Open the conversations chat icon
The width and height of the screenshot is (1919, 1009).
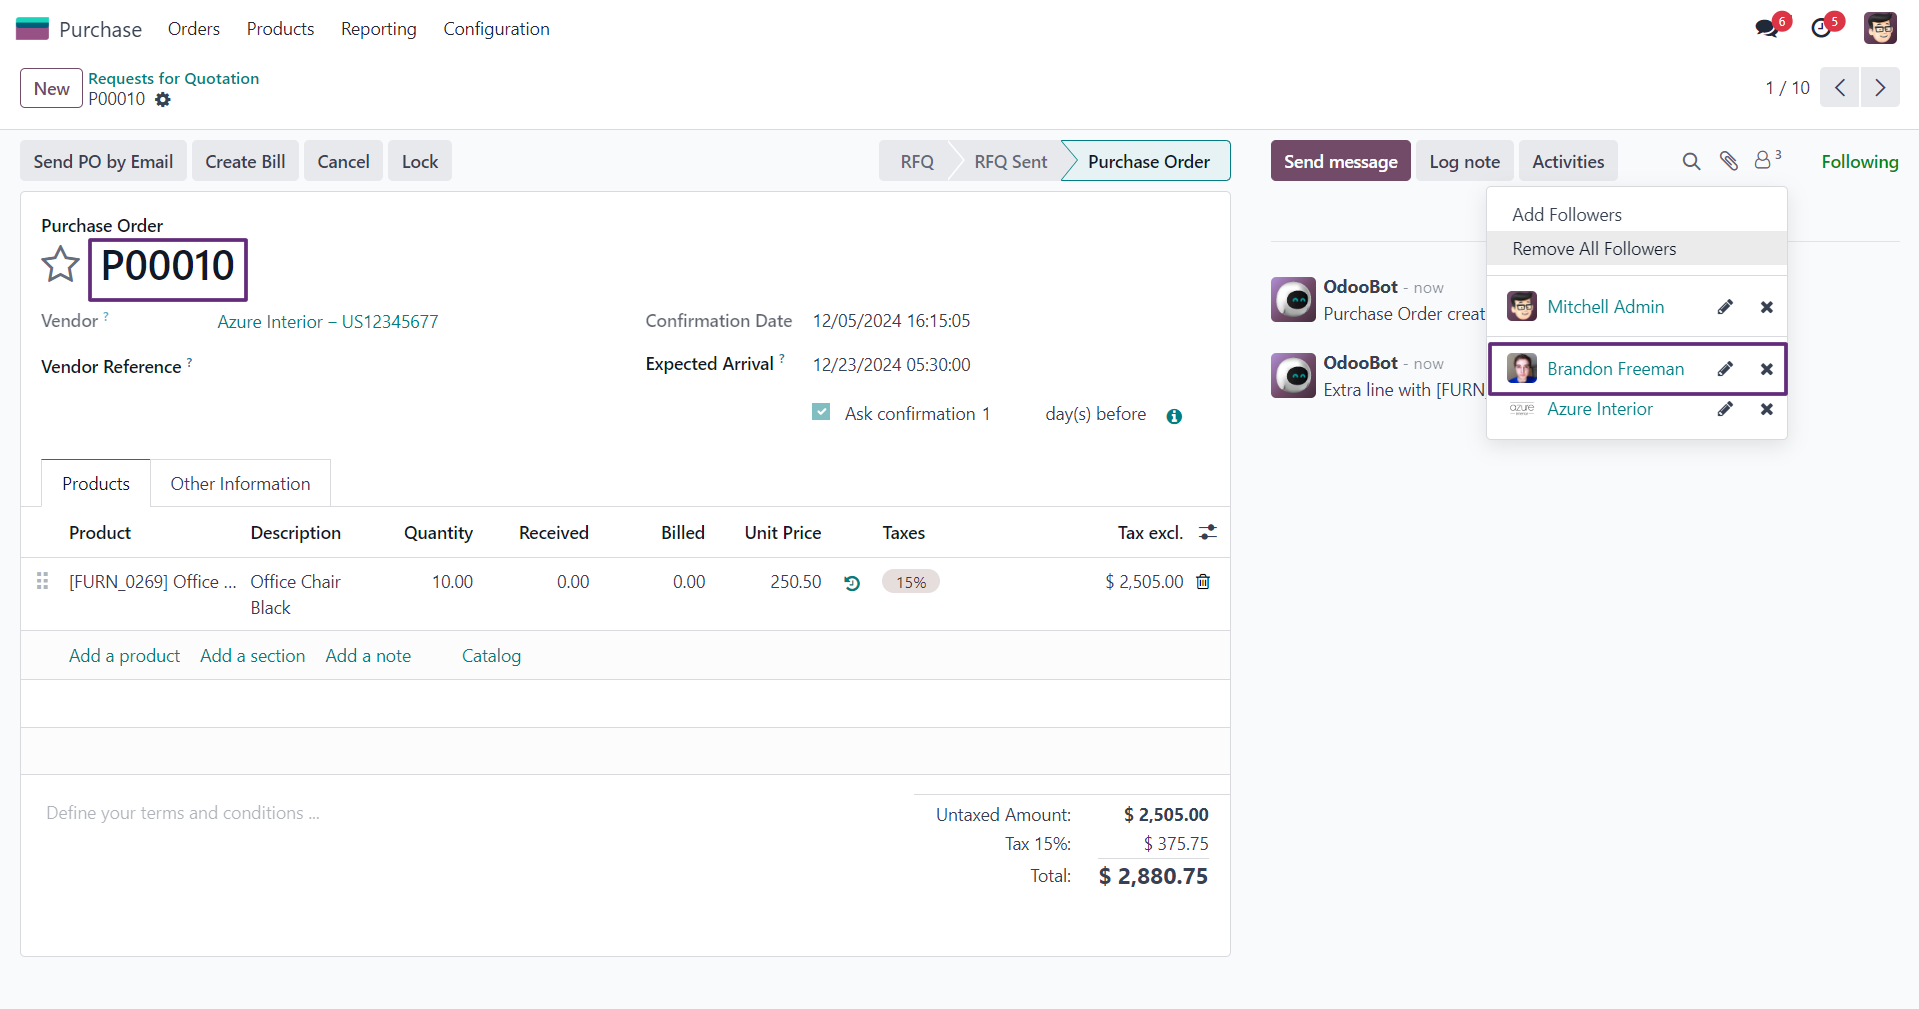click(x=1767, y=28)
